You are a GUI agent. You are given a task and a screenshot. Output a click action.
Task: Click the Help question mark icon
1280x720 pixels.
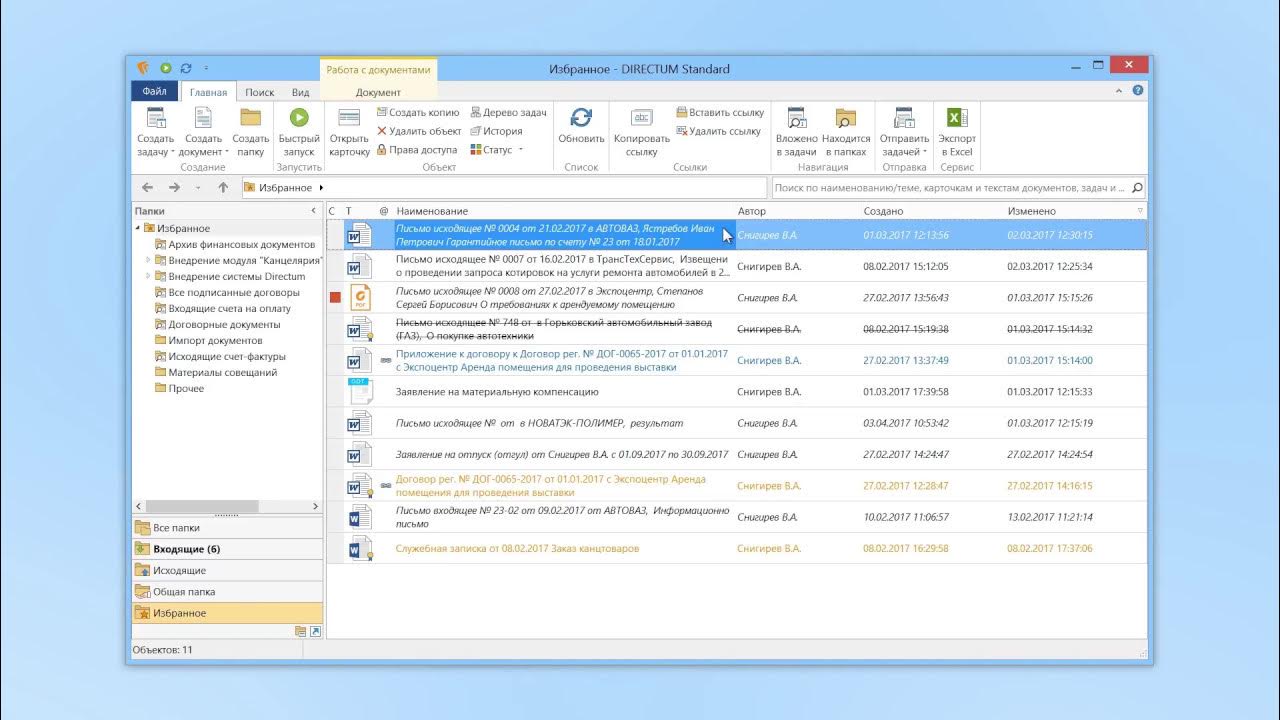(x=1138, y=90)
